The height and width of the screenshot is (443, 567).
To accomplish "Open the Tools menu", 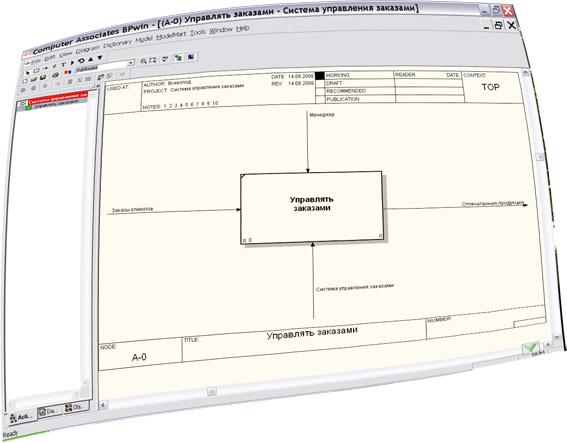I will [198, 32].
